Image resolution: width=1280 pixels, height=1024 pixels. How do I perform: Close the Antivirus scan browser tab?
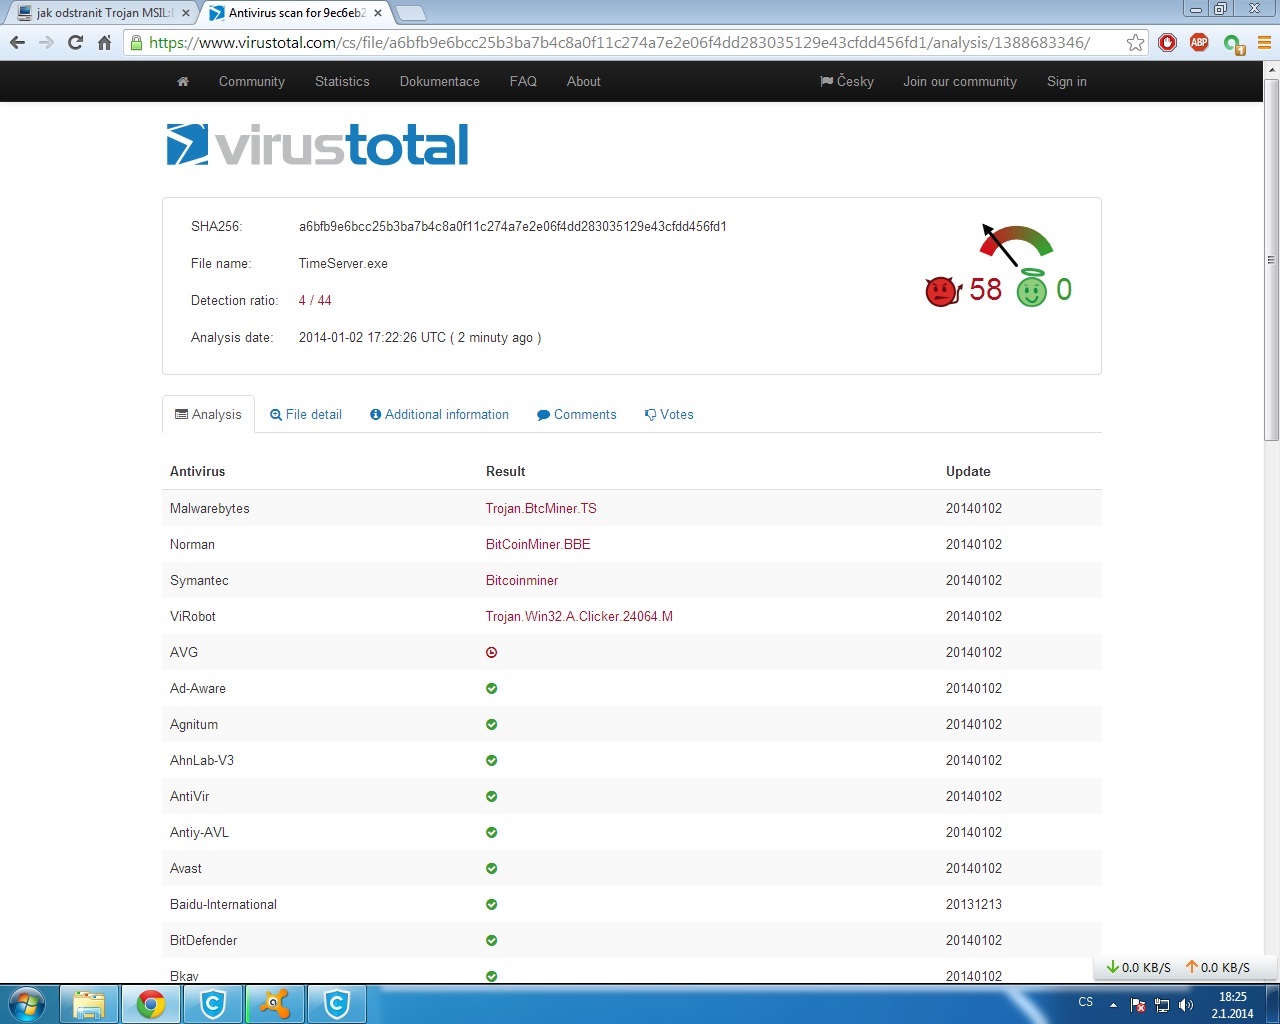[x=378, y=13]
